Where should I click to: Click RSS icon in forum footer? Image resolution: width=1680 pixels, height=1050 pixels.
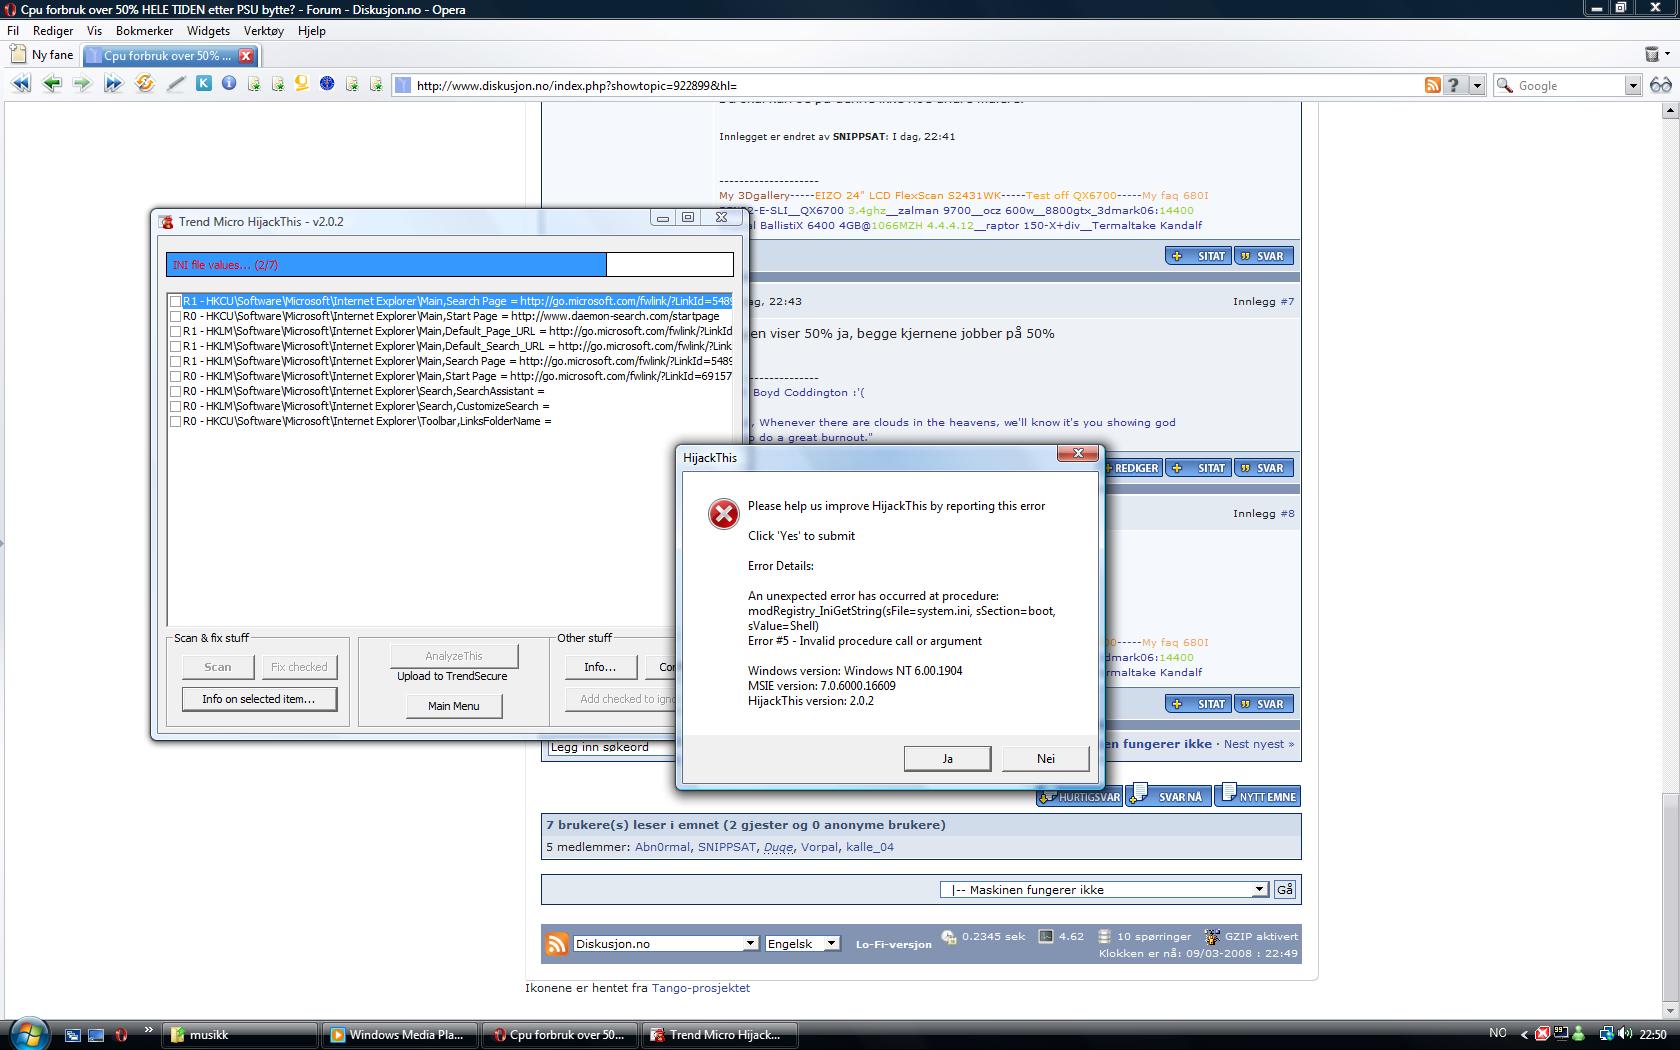pyautogui.click(x=557, y=944)
